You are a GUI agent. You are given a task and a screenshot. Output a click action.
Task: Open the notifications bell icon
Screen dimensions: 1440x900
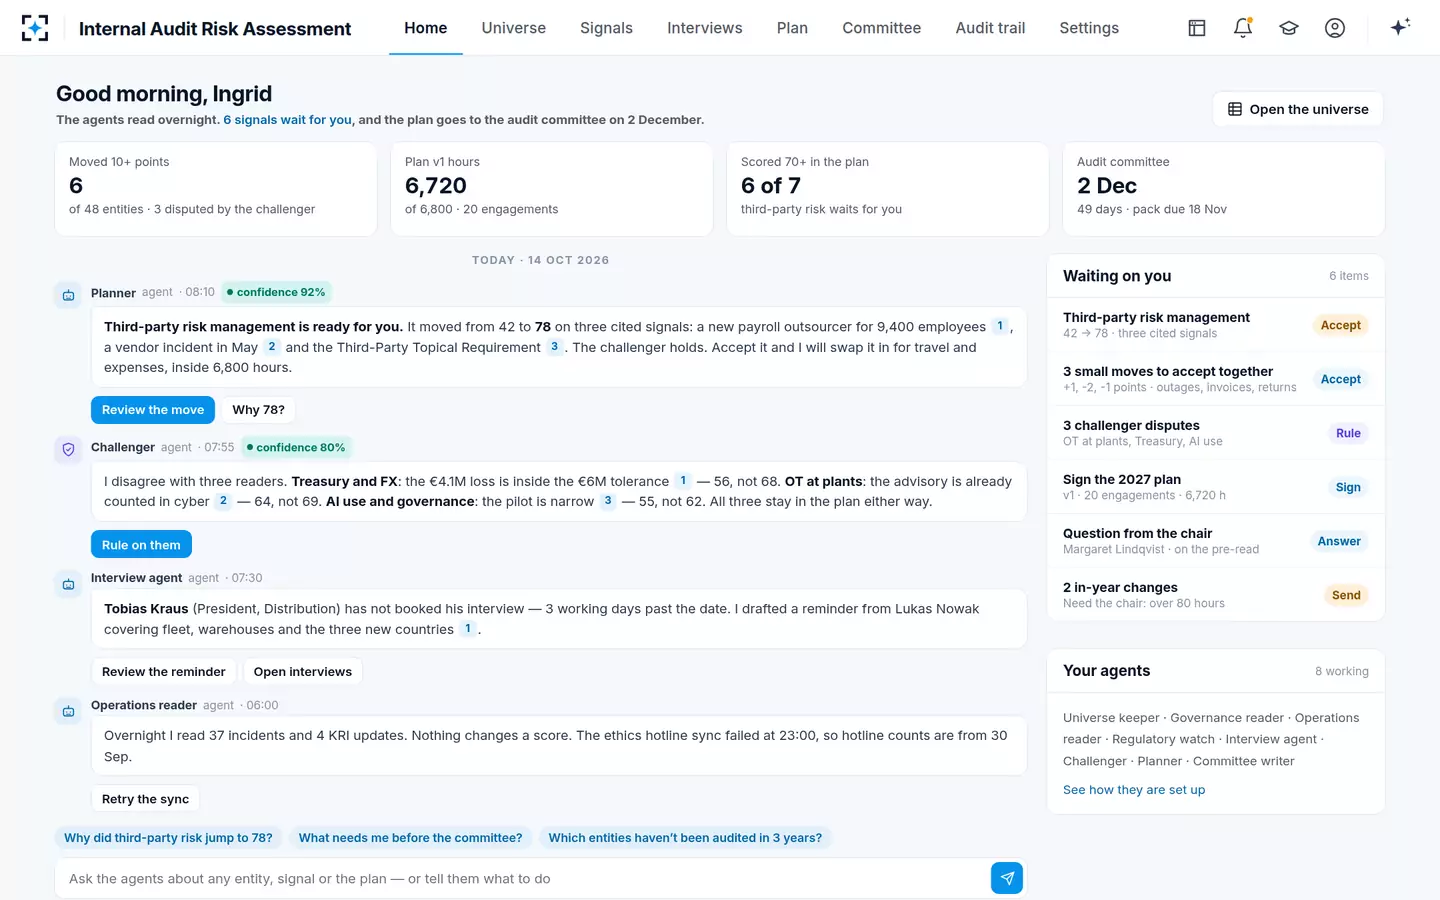pos(1243,28)
